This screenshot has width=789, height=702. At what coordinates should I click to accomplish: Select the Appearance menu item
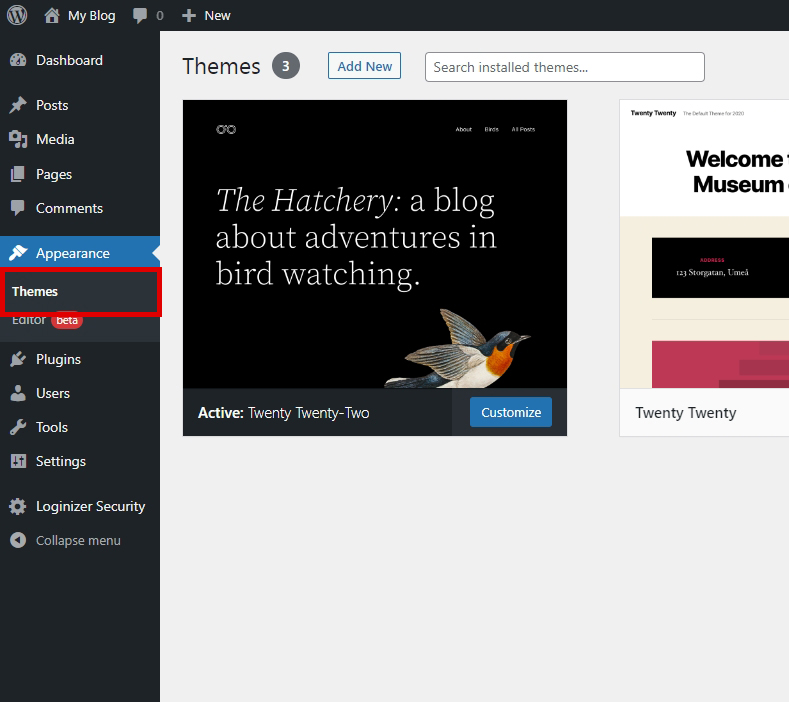pos(80,253)
